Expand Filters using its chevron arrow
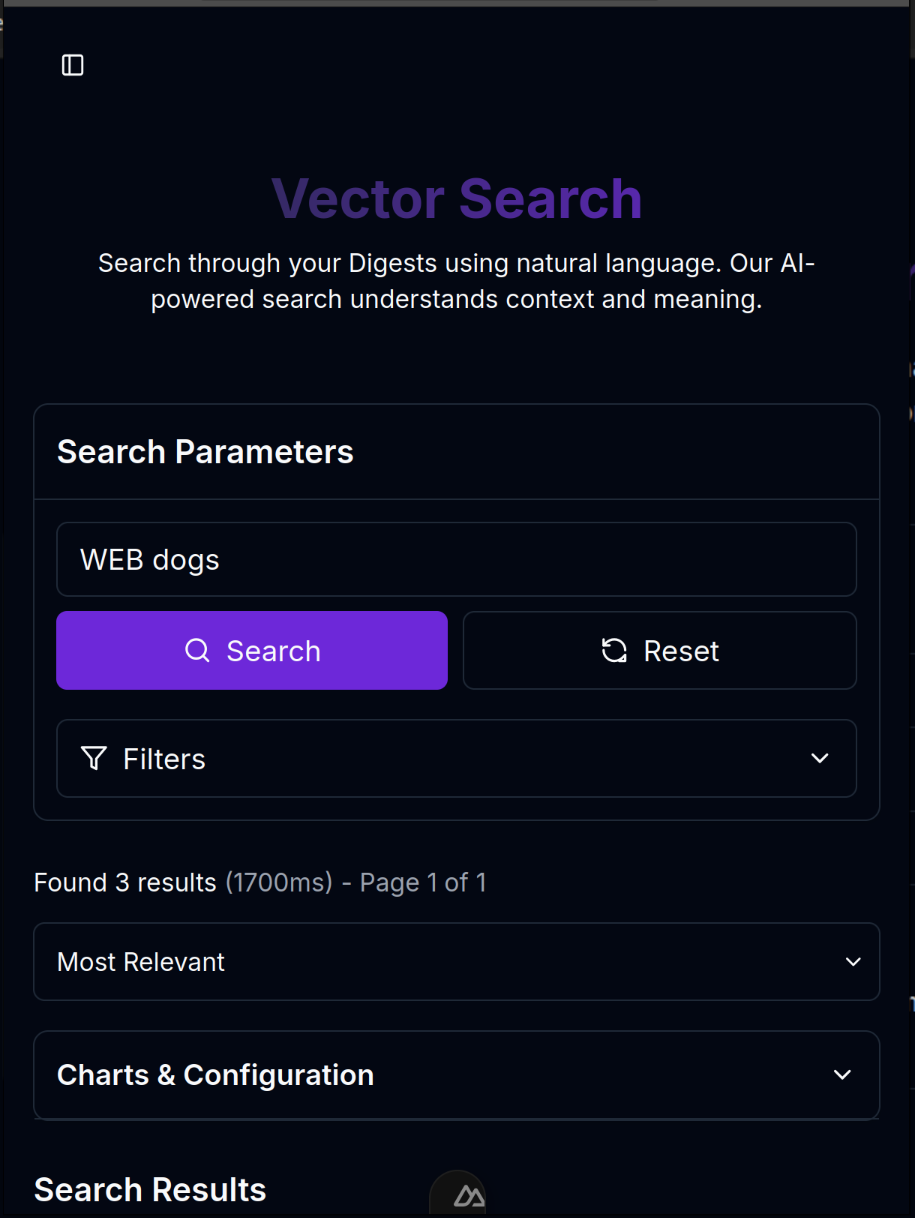 coord(820,758)
